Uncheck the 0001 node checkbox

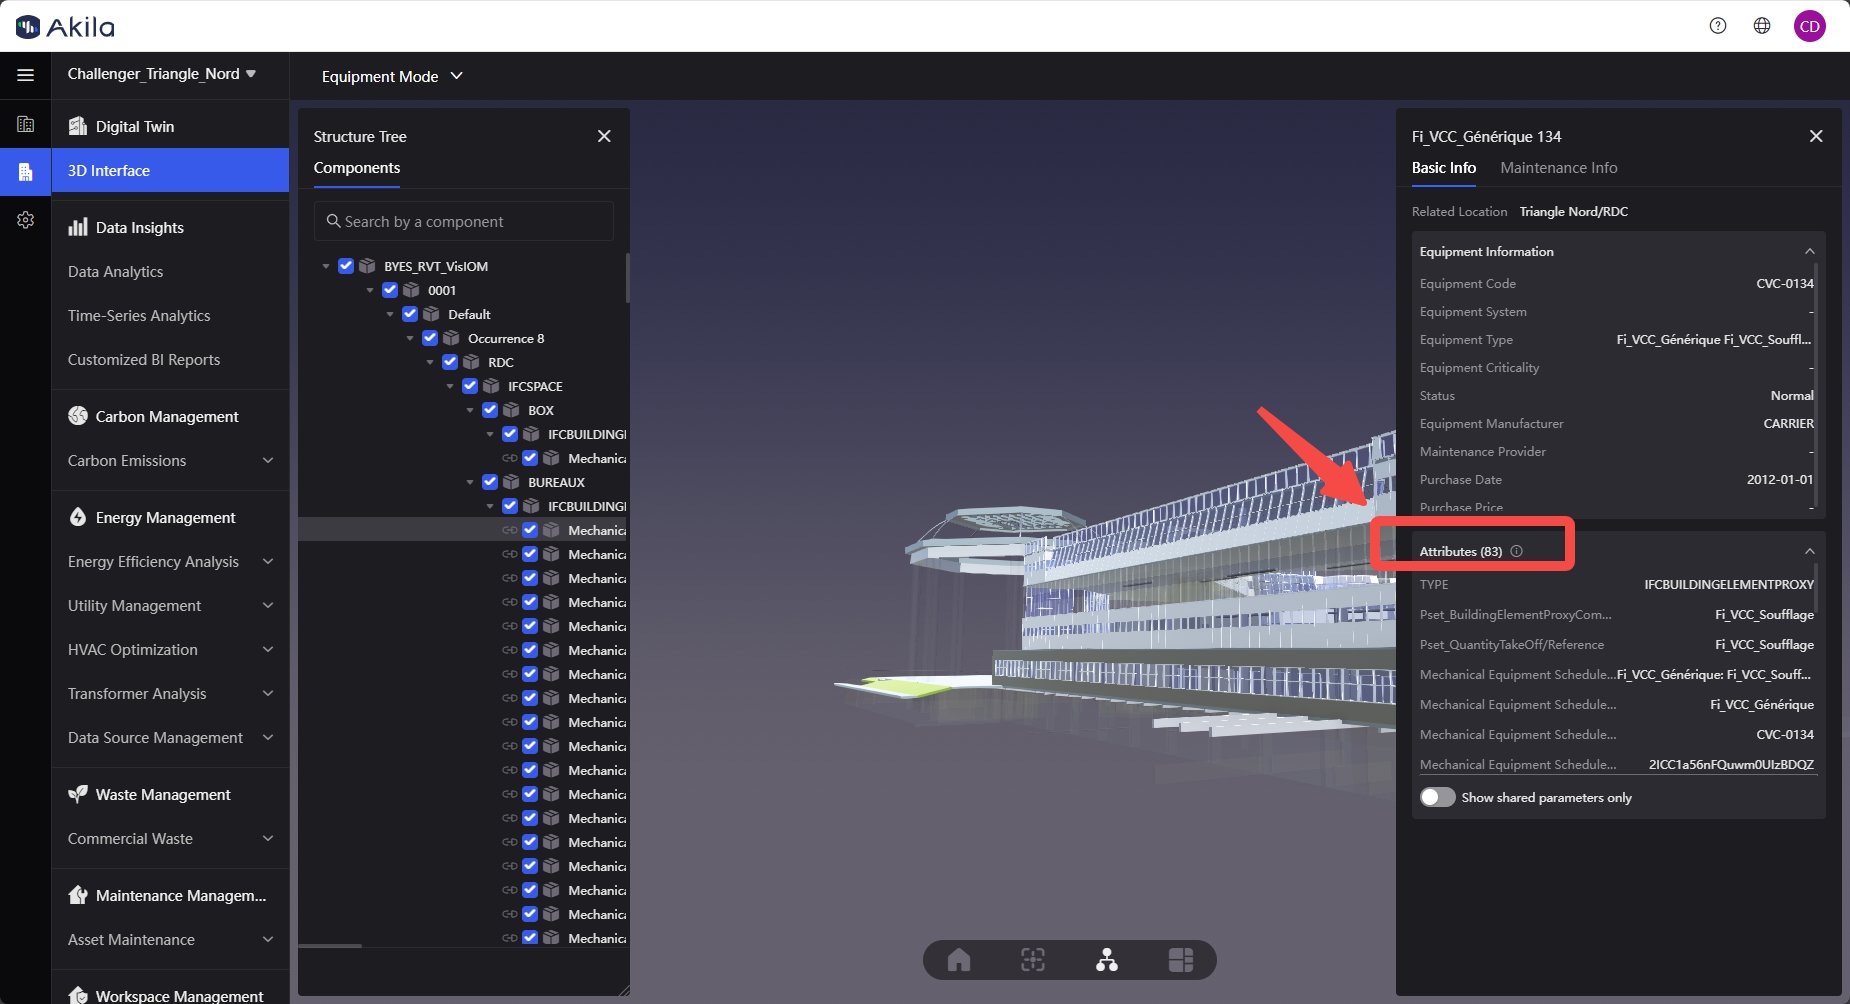390,290
